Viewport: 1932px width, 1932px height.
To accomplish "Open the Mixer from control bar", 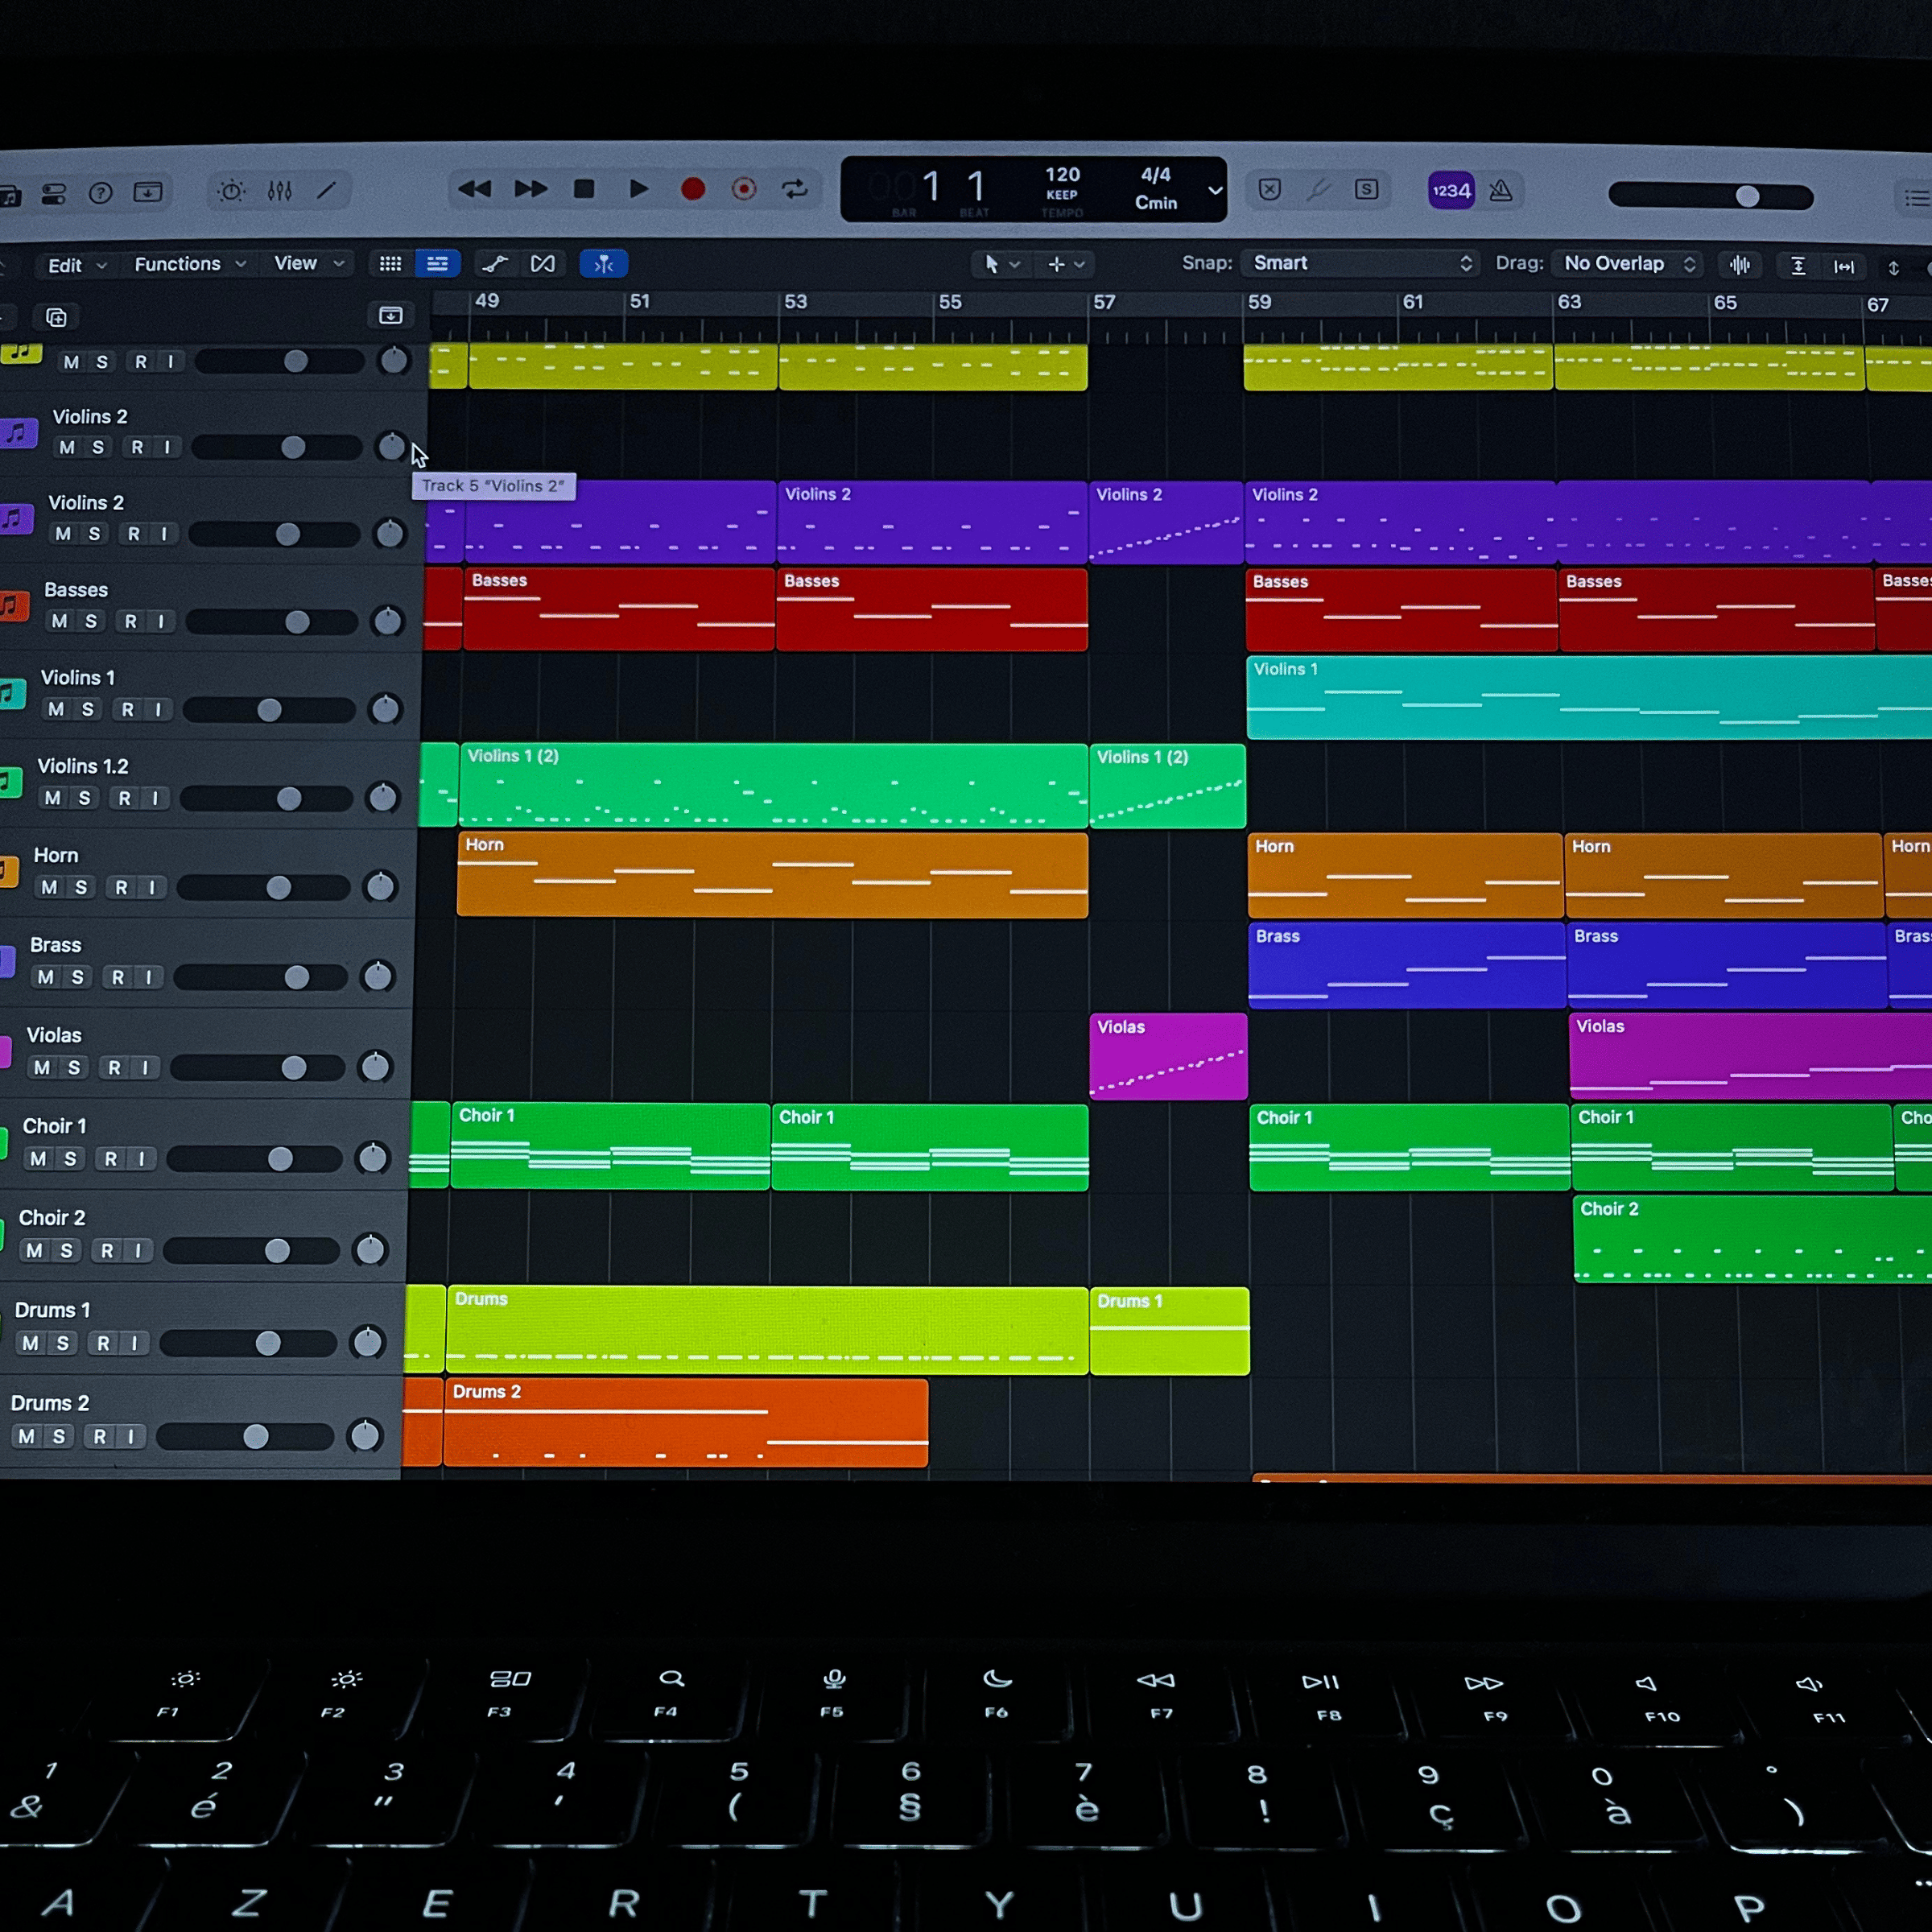I will pyautogui.click(x=280, y=191).
